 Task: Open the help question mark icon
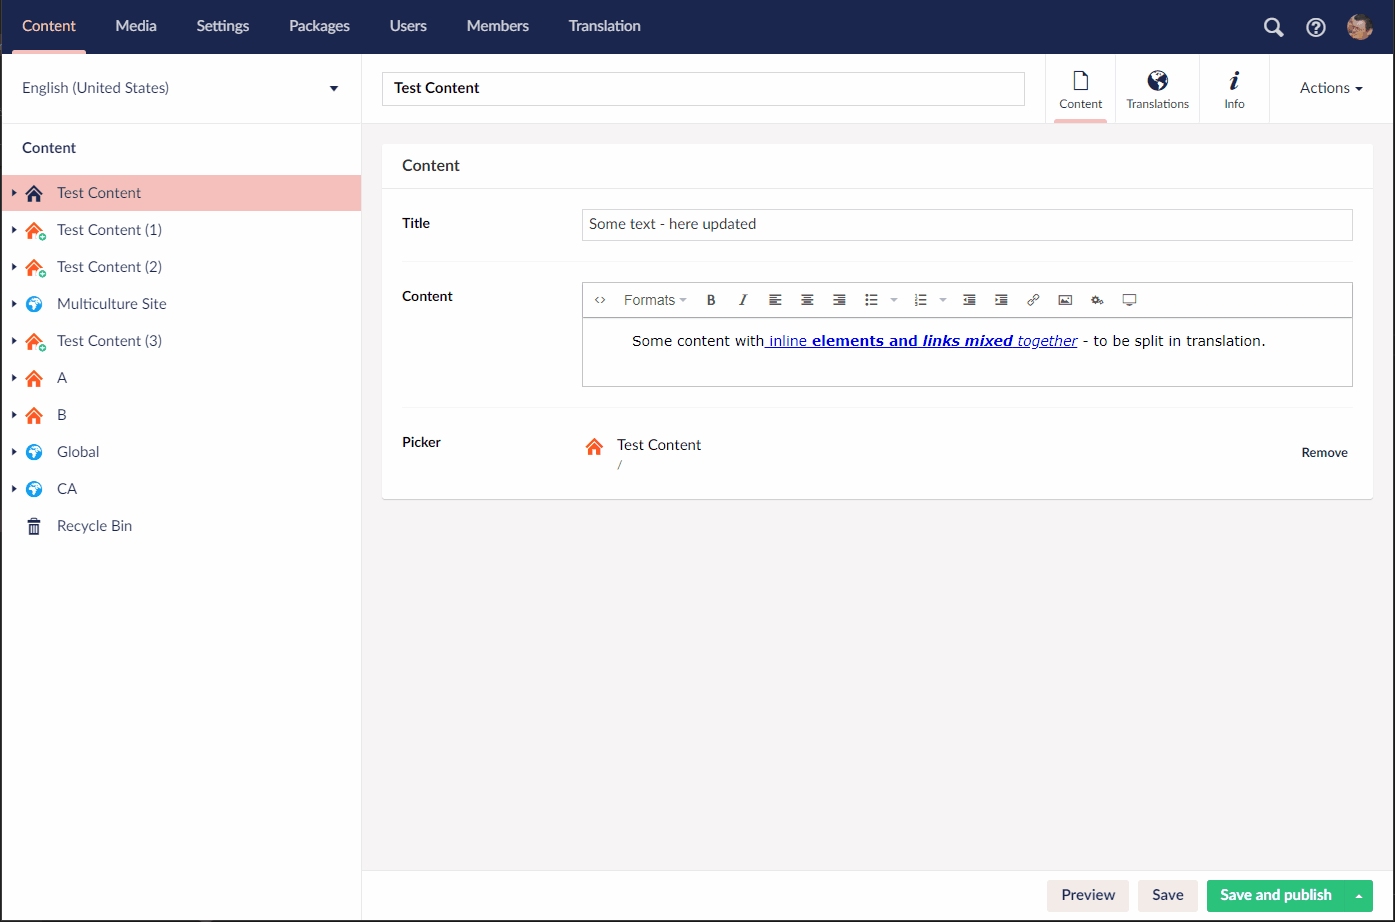pyautogui.click(x=1316, y=27)
